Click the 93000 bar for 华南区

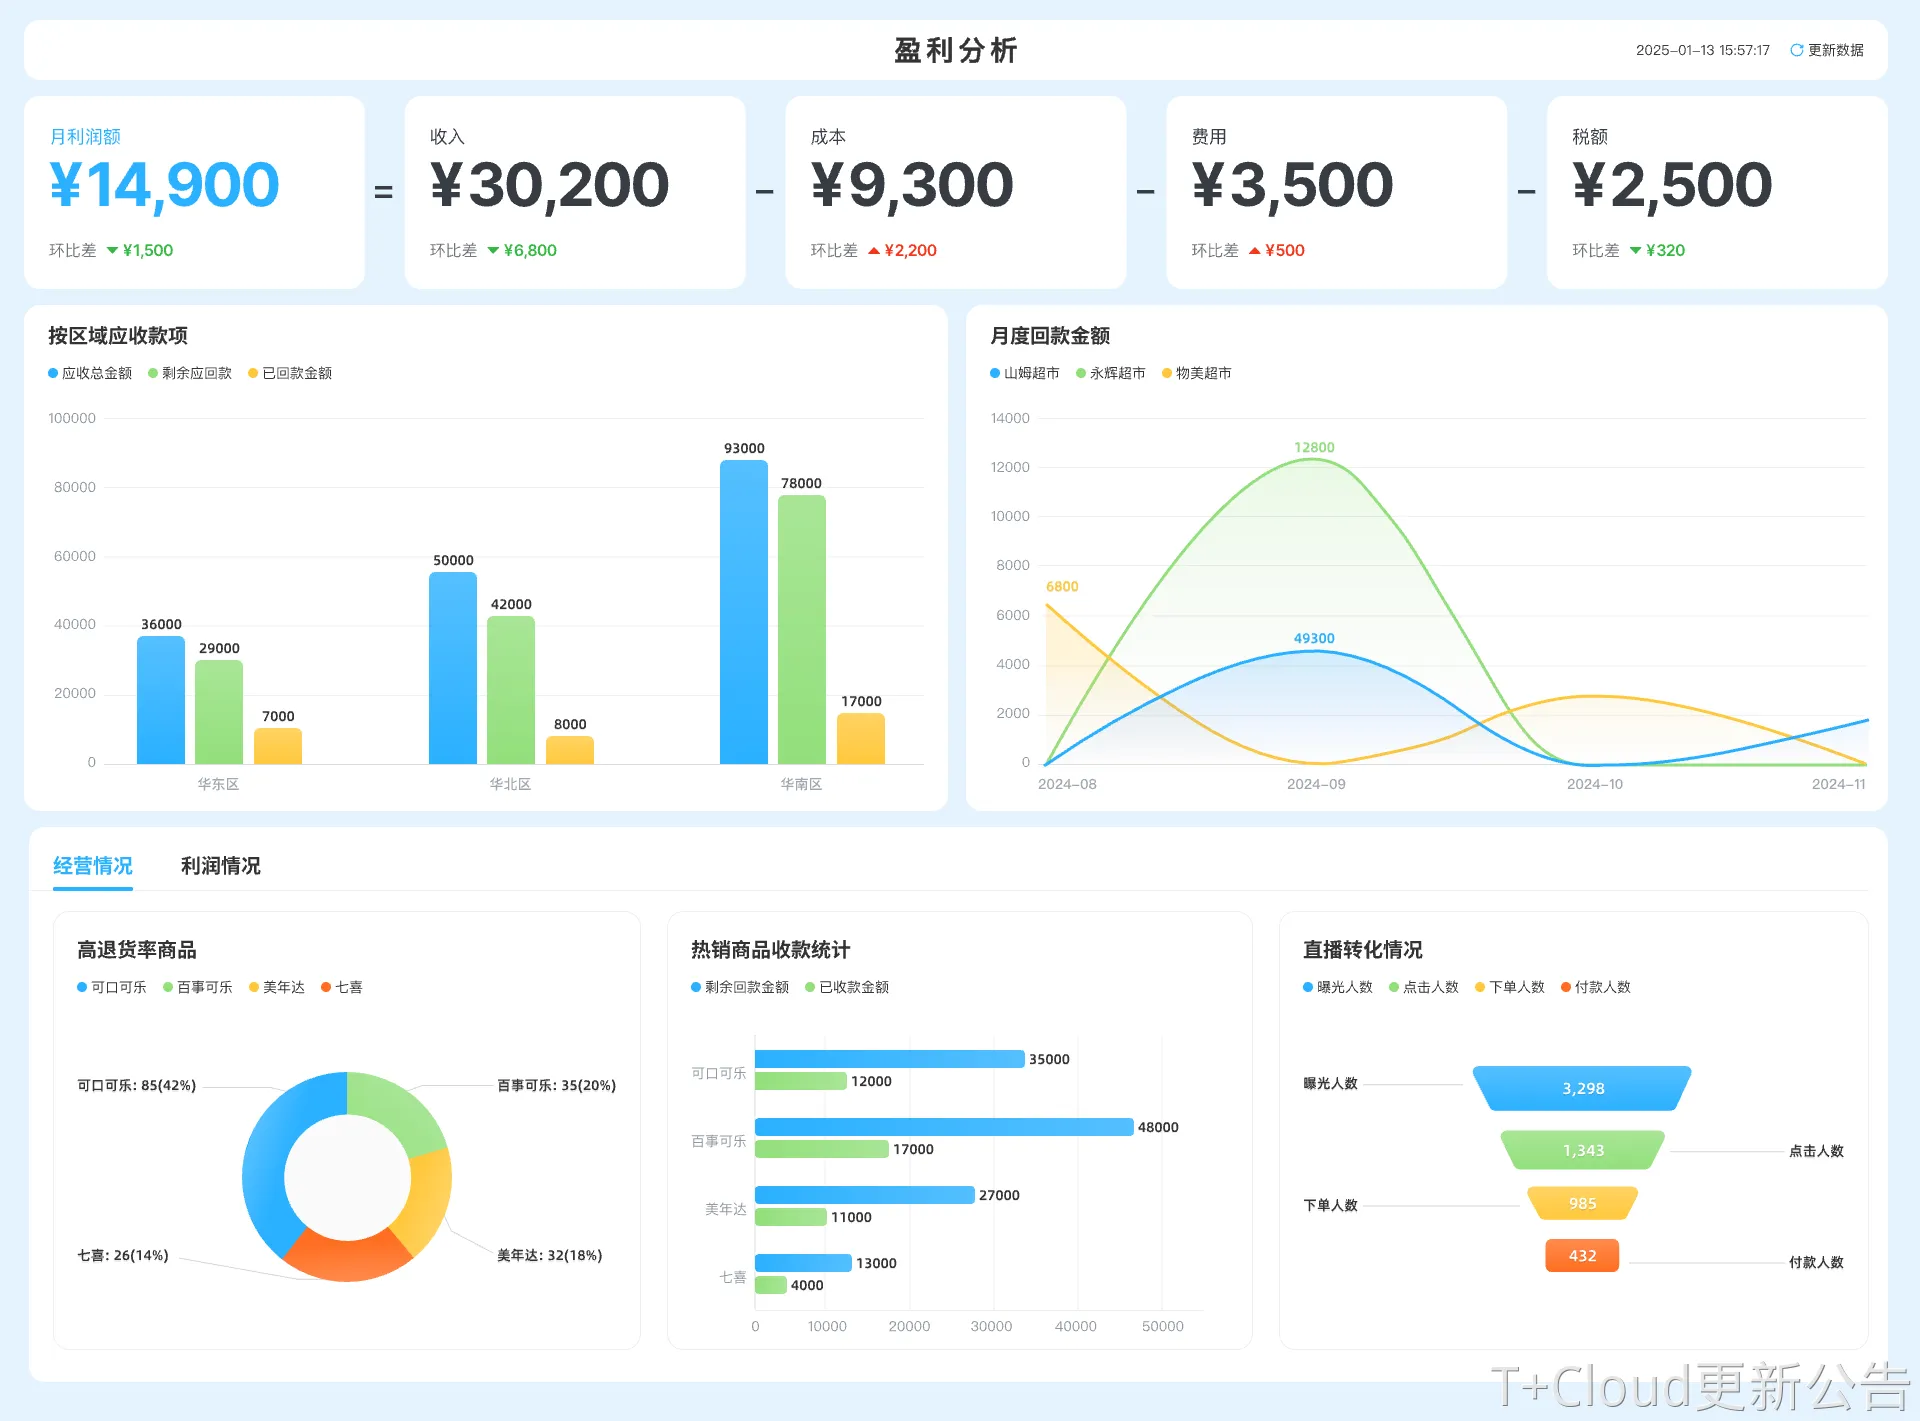coord(744,612)
